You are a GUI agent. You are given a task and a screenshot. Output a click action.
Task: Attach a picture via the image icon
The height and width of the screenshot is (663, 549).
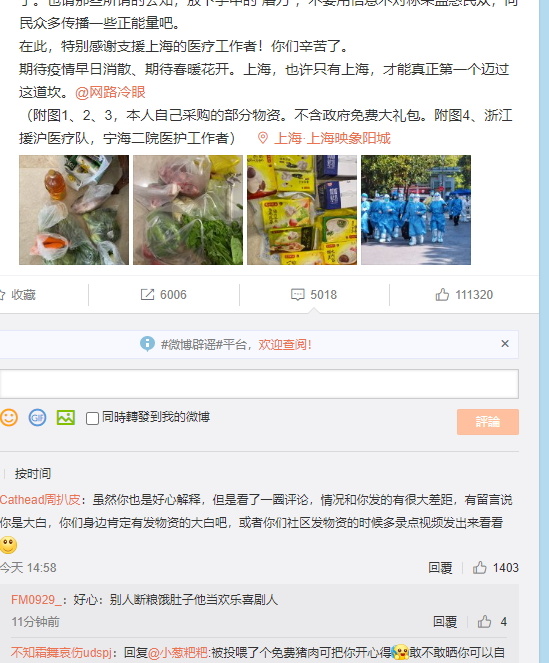point(66,417)
